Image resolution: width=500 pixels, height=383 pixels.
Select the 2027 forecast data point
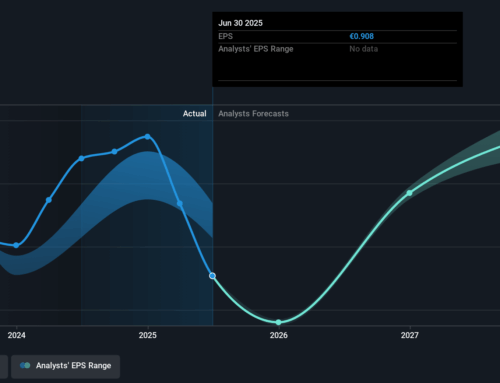pyautogui.click(x=410, y=193)
